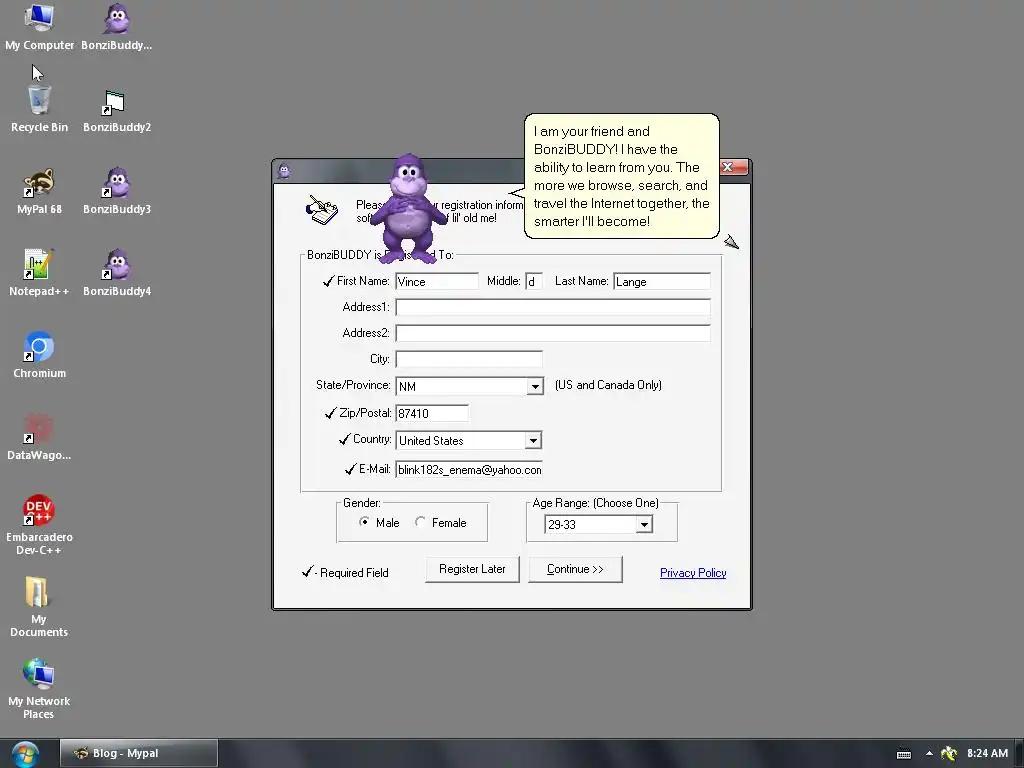This screenshot has width=1024, height=768.
Task: Open the State/Province dropdown
Action: (x=535, y=386)
